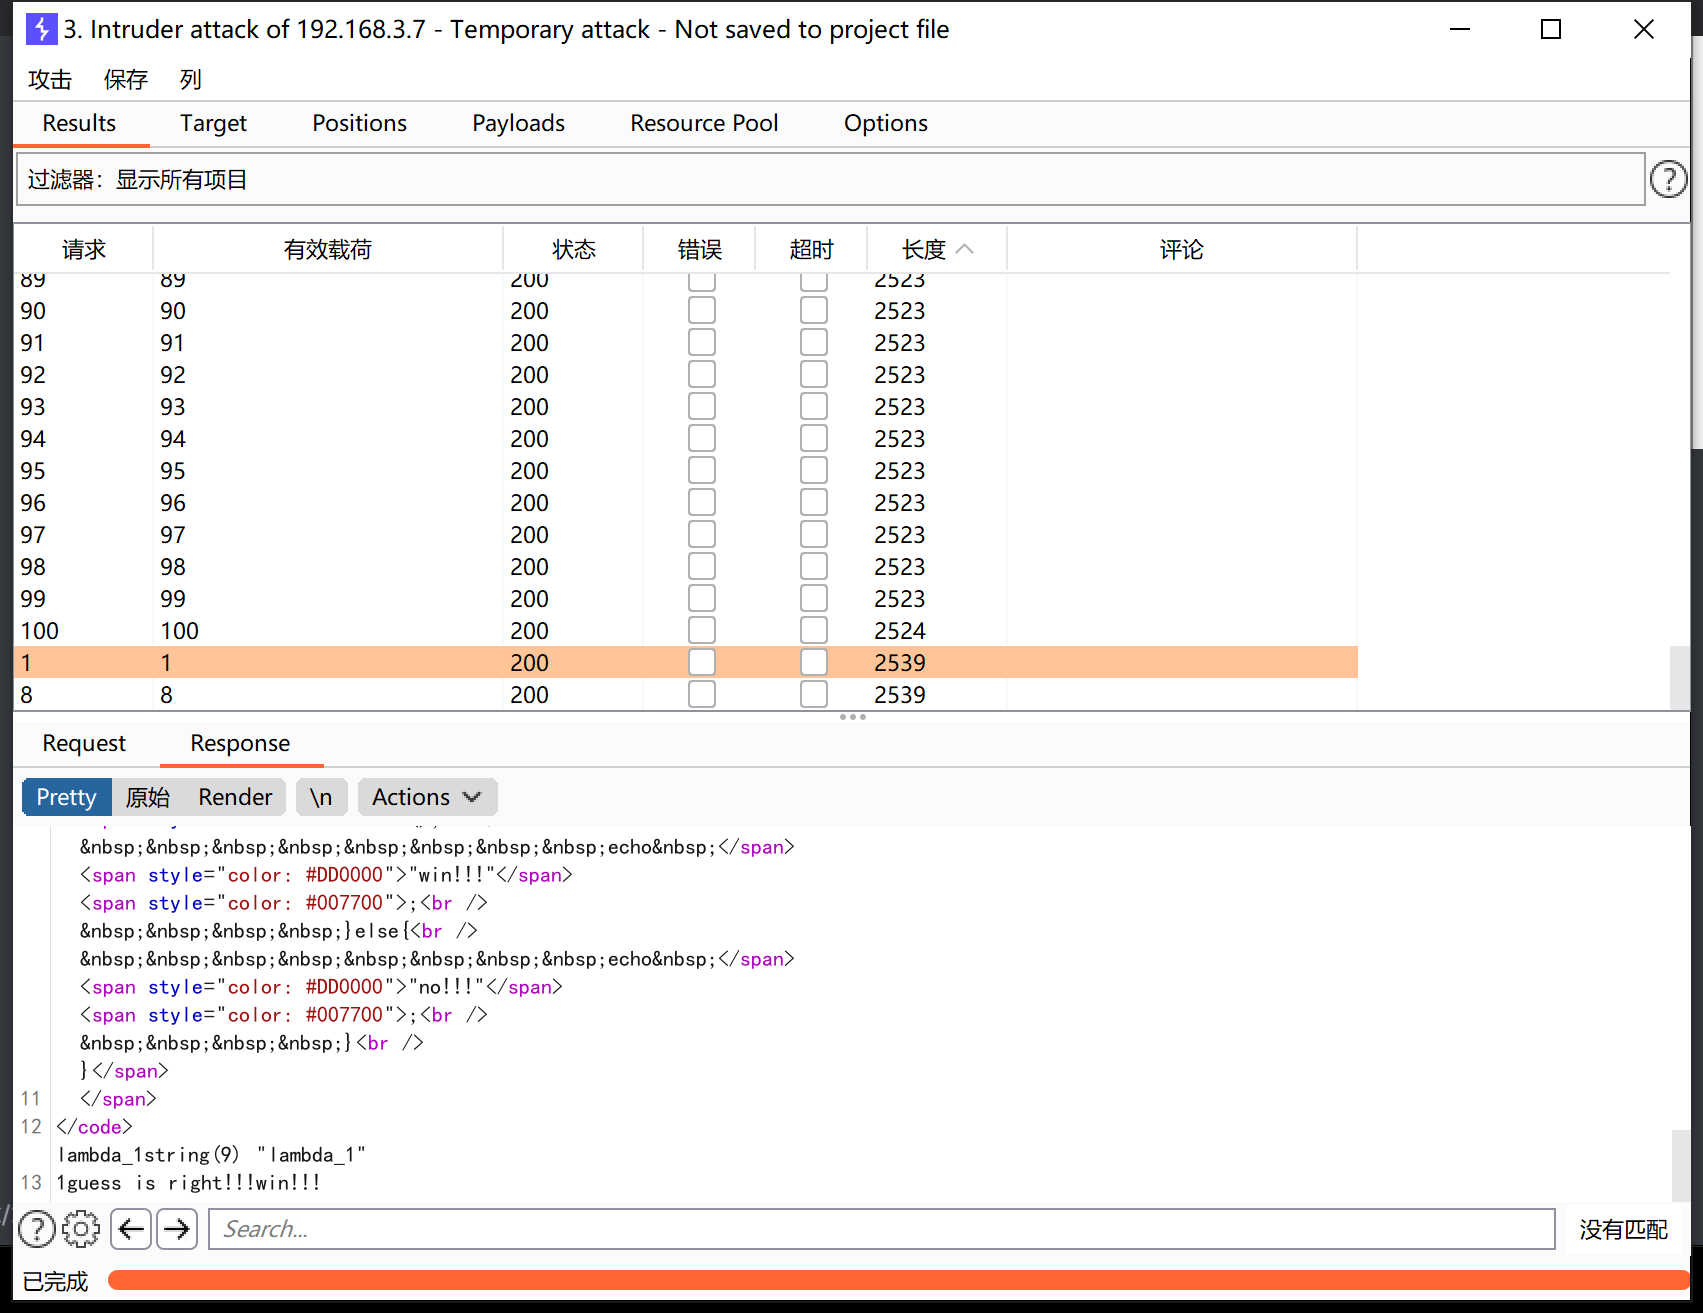The image size is (1703, 1313).
Task: Sort by the 评论 column header
Action: 1182,249
